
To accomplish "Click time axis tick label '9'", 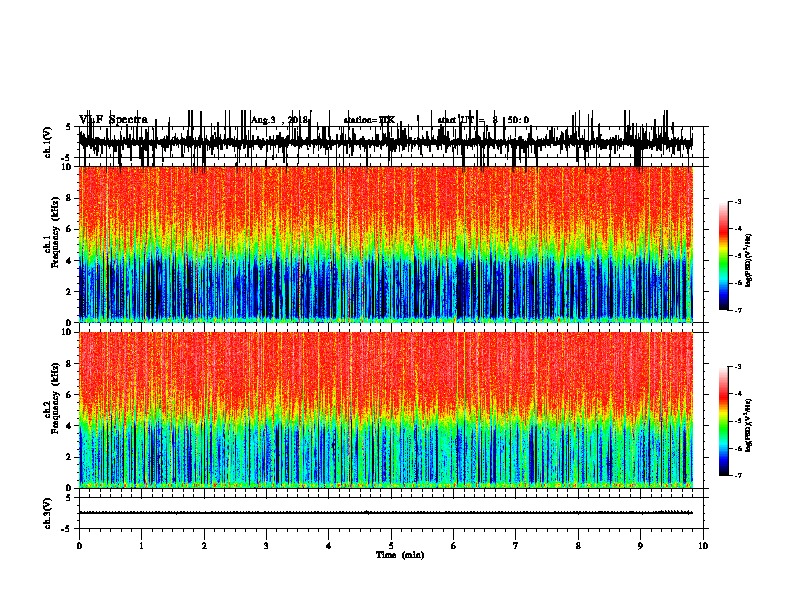I will pyautogui.click(x=640, y=546).
